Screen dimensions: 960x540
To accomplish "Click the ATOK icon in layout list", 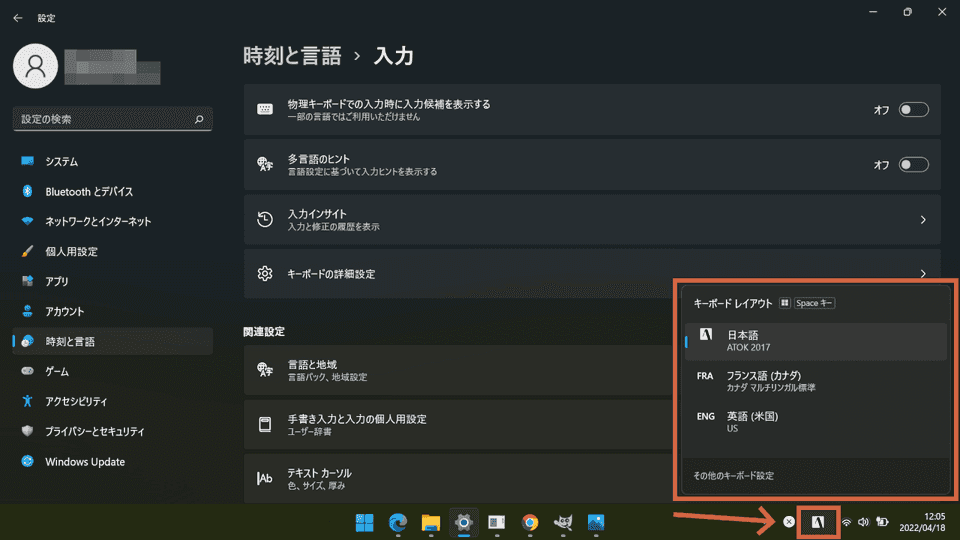I will click(x=706, y=334).
